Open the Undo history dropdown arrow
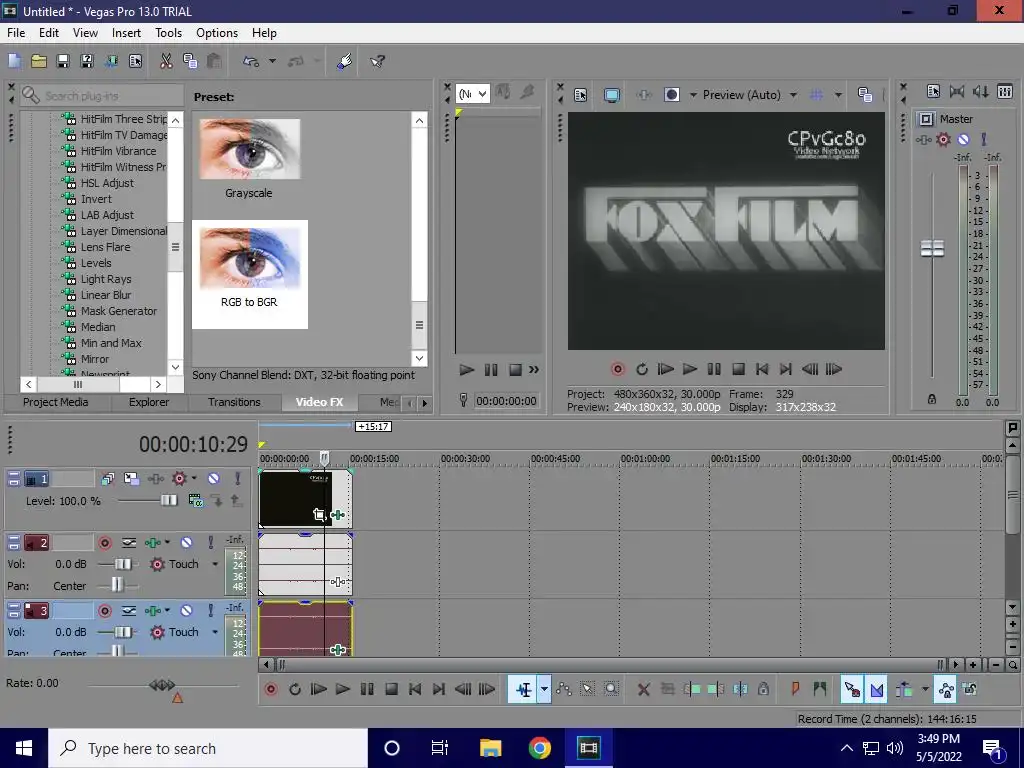1024x768 pixels. tap(272, 61)
